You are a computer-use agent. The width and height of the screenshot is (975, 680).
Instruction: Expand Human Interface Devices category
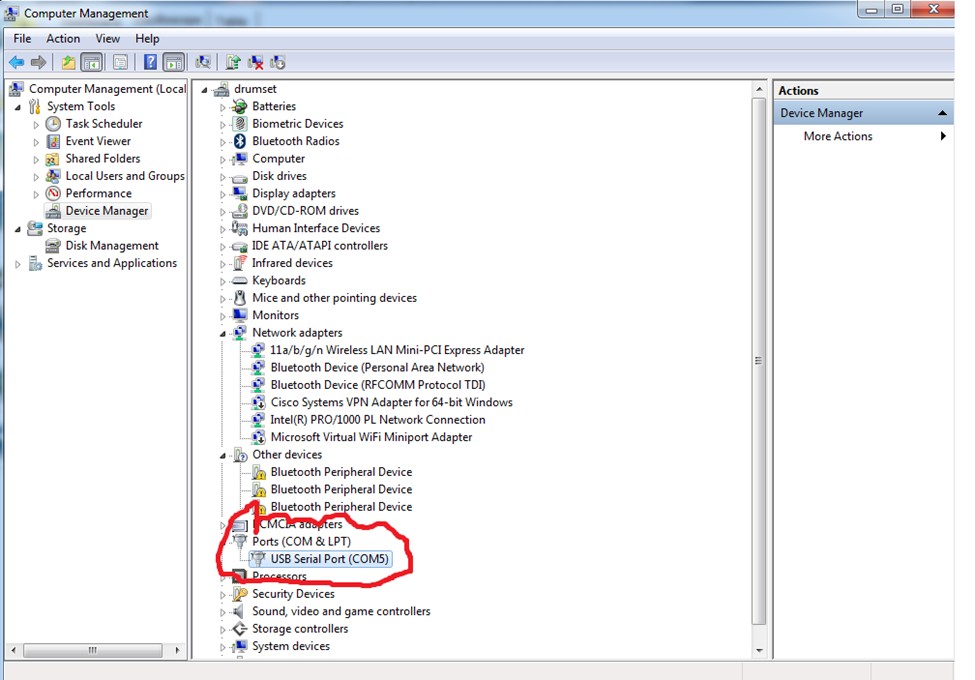coord(223,229)
